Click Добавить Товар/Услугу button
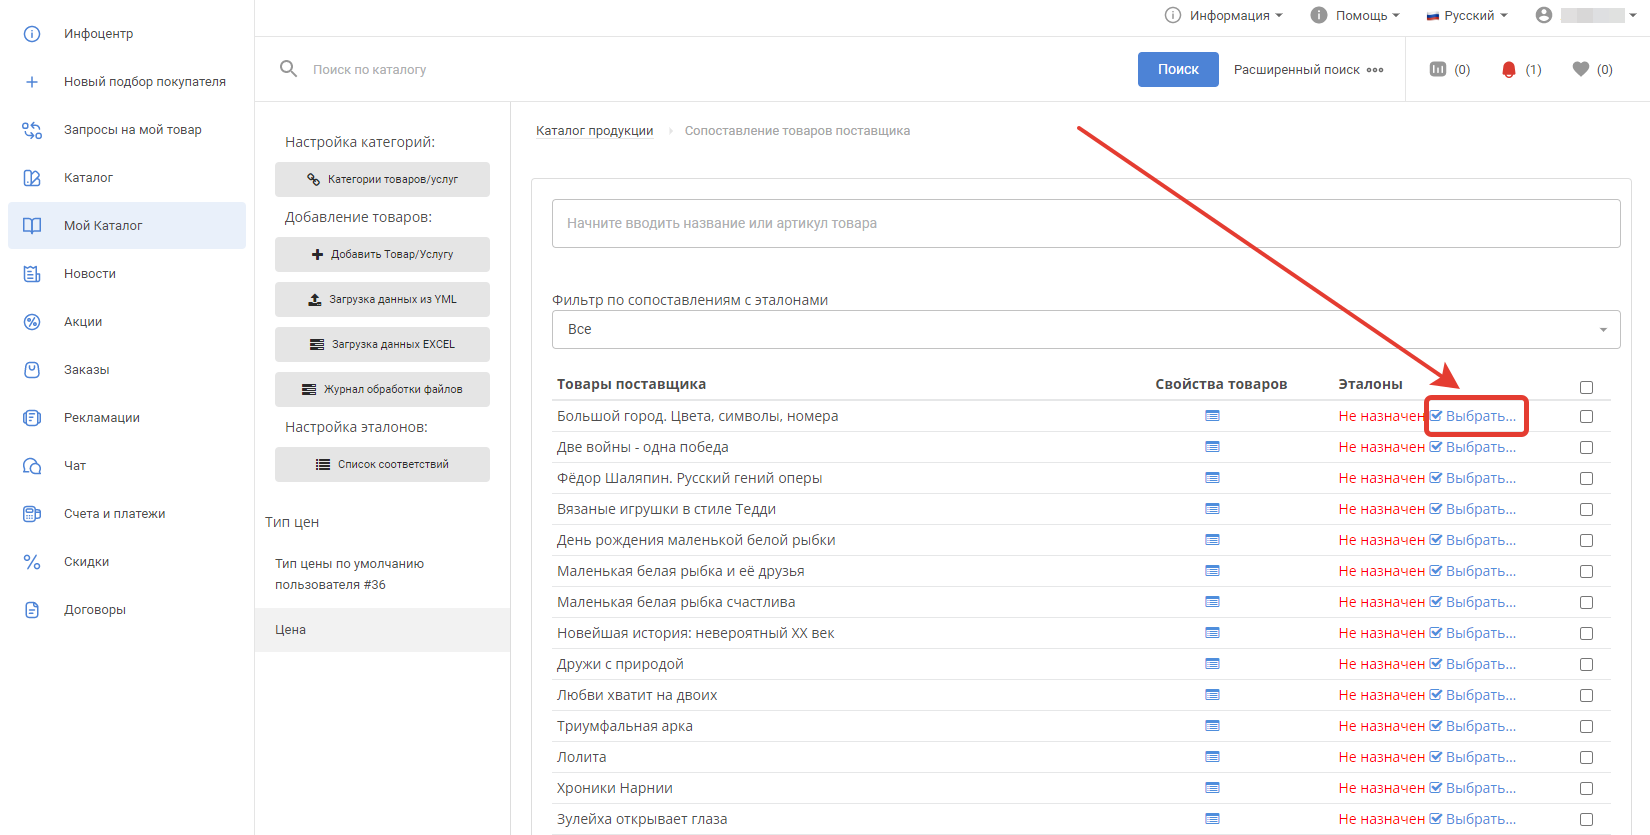 (382, 254)
